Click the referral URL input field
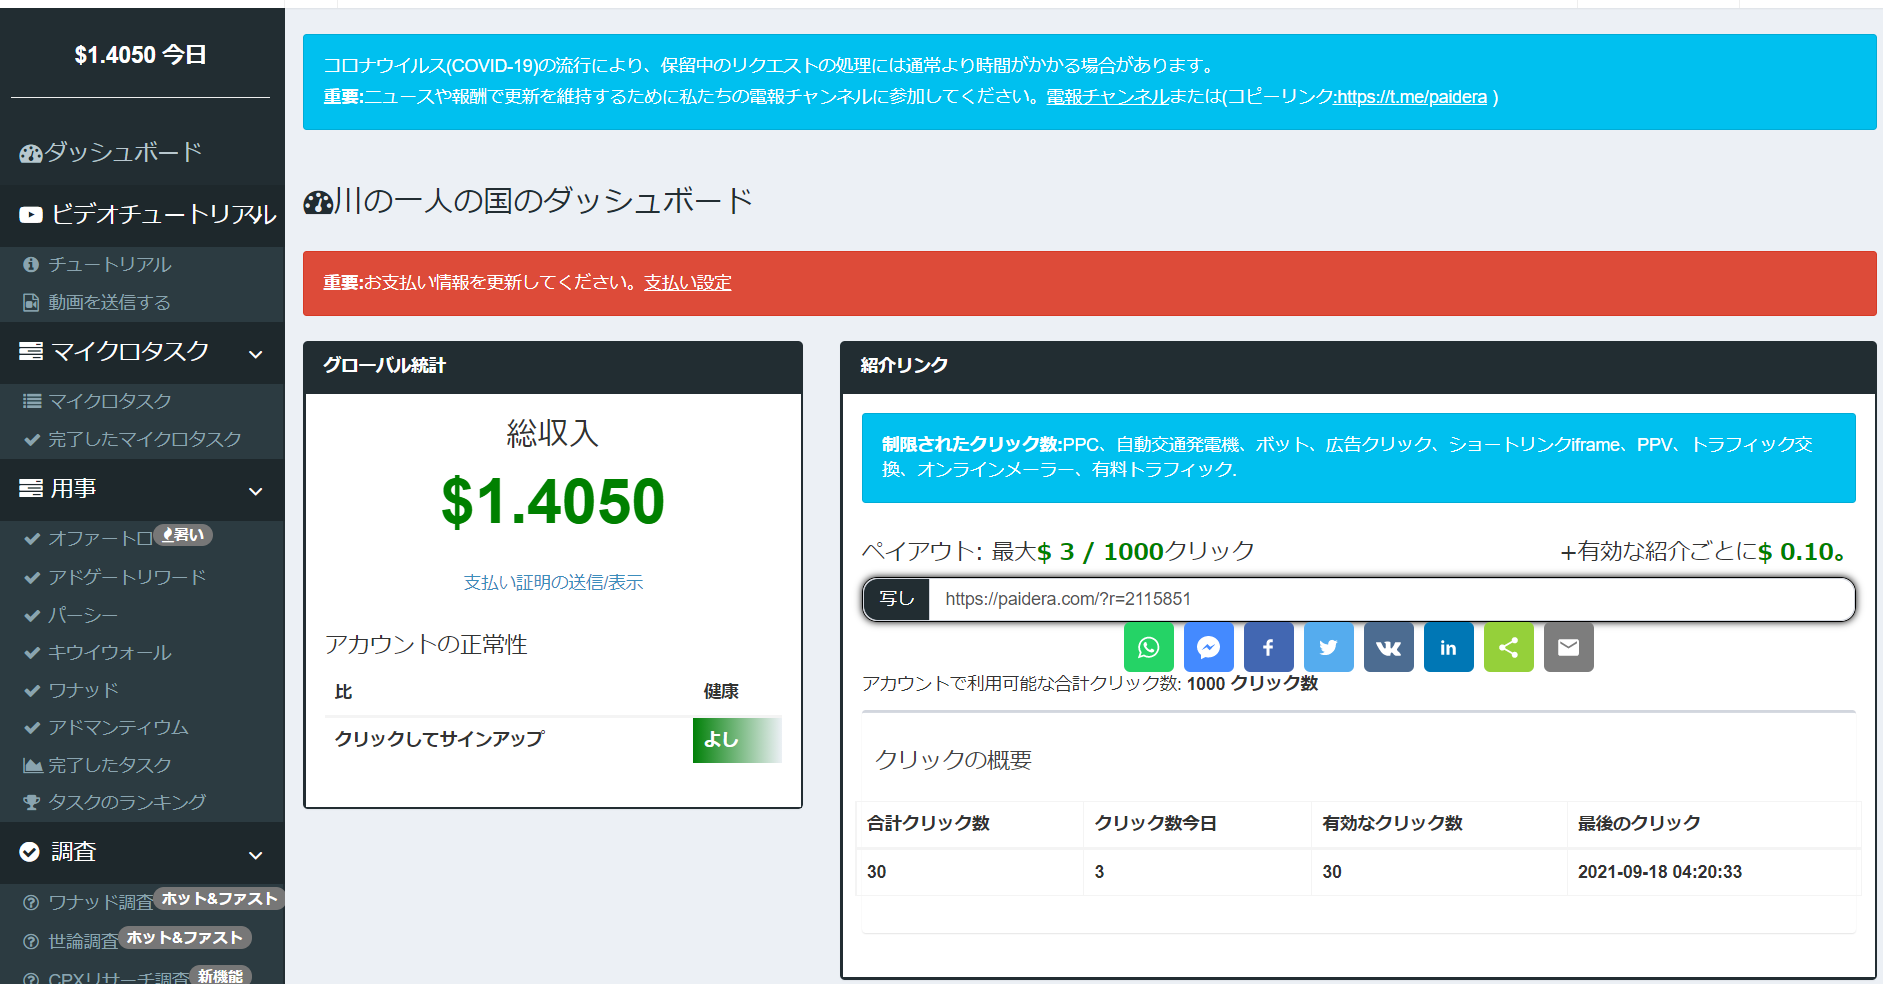 (x=1391, y=599)
